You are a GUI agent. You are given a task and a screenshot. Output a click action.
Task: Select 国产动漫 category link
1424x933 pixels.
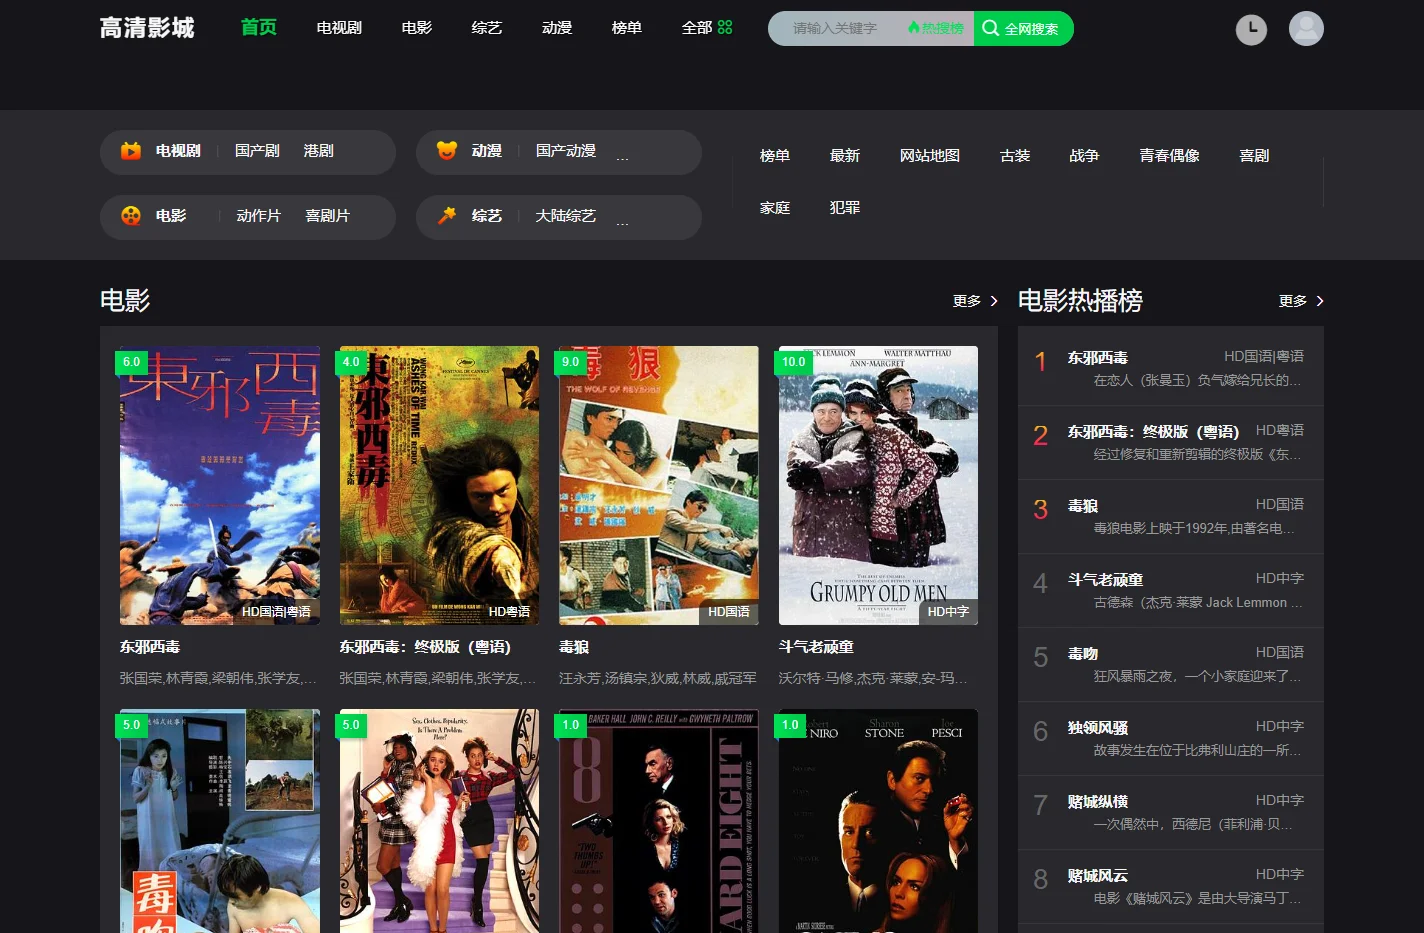565,151
